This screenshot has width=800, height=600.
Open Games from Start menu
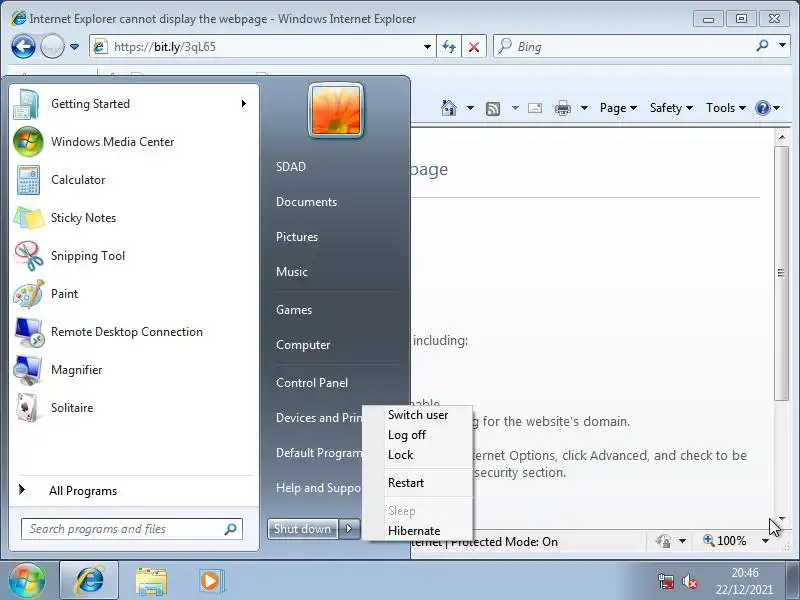coord(294,310)
